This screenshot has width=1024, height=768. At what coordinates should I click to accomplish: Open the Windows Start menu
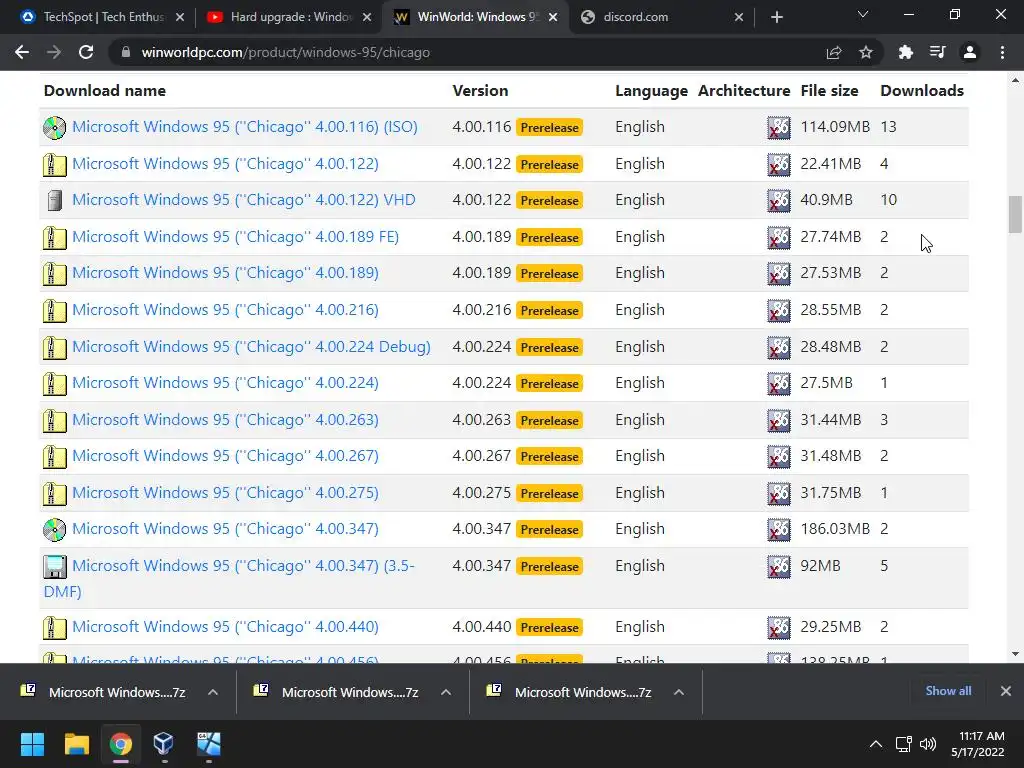[32, 744]
